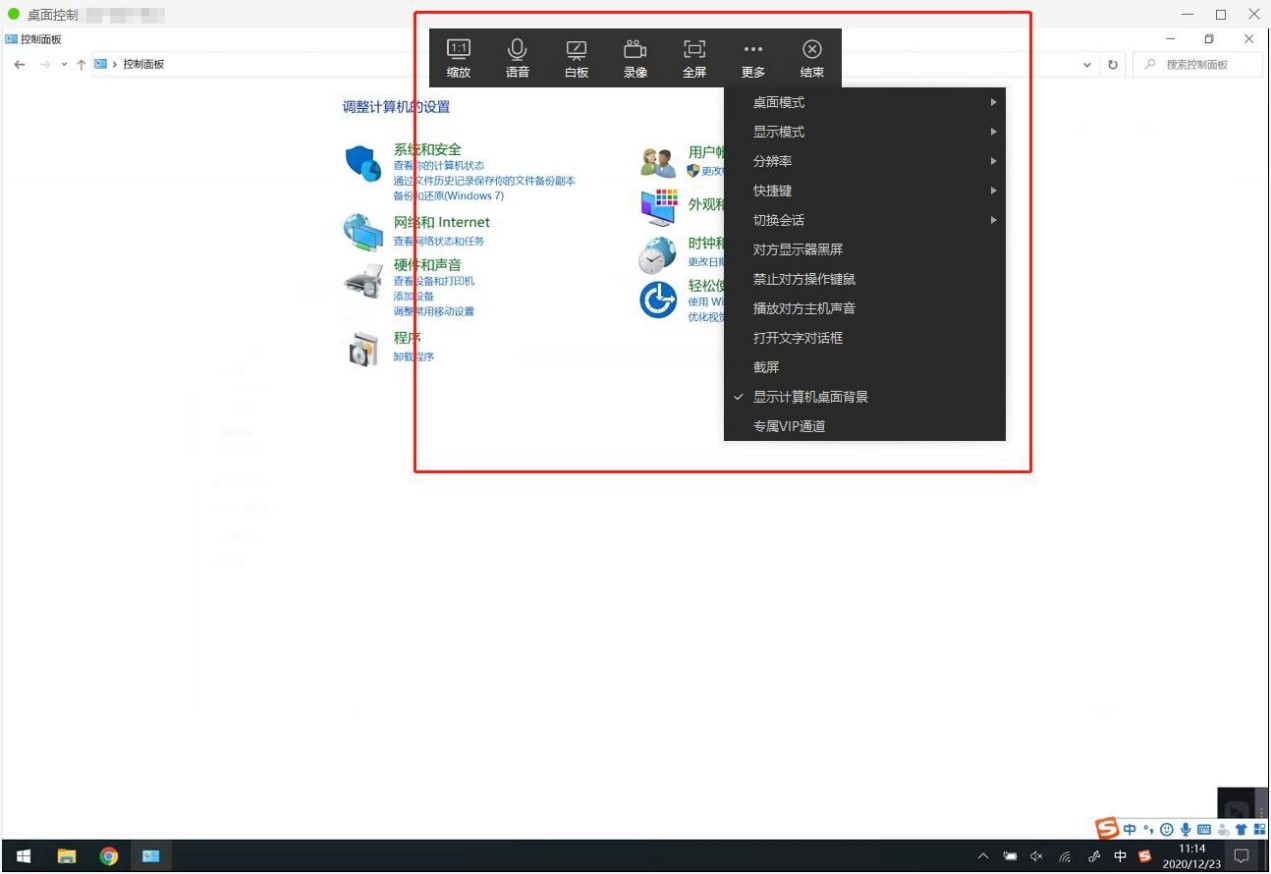
Task: Open the Windows Start menu
Action: click(22, 856)
